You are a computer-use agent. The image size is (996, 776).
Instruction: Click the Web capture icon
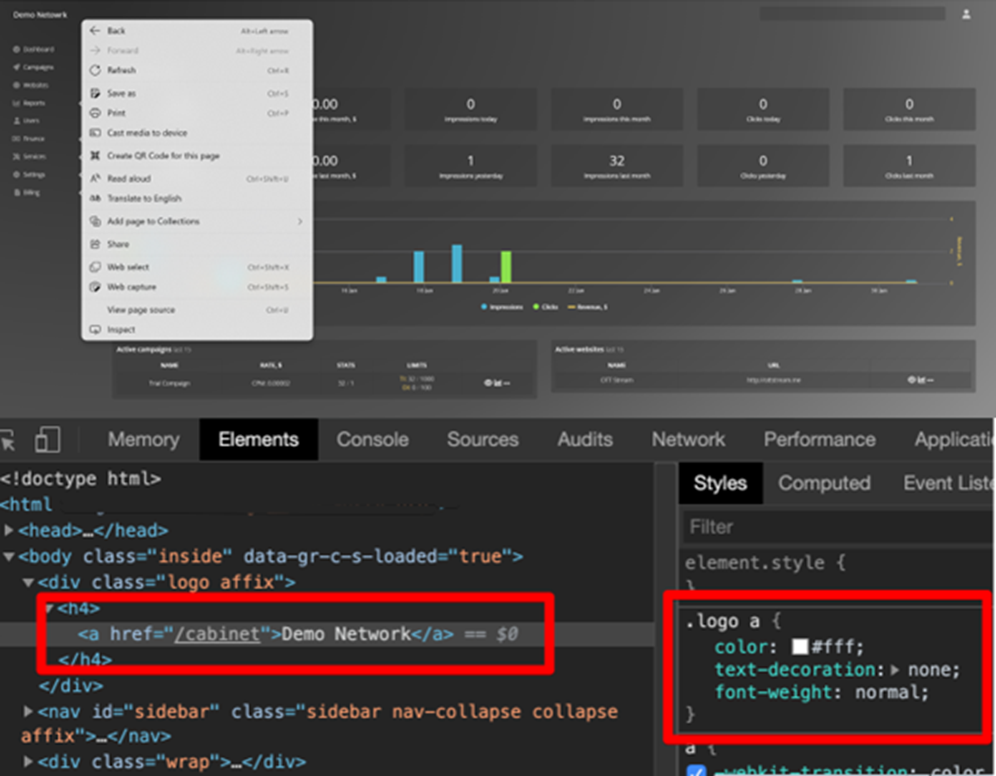pos(95,287)
